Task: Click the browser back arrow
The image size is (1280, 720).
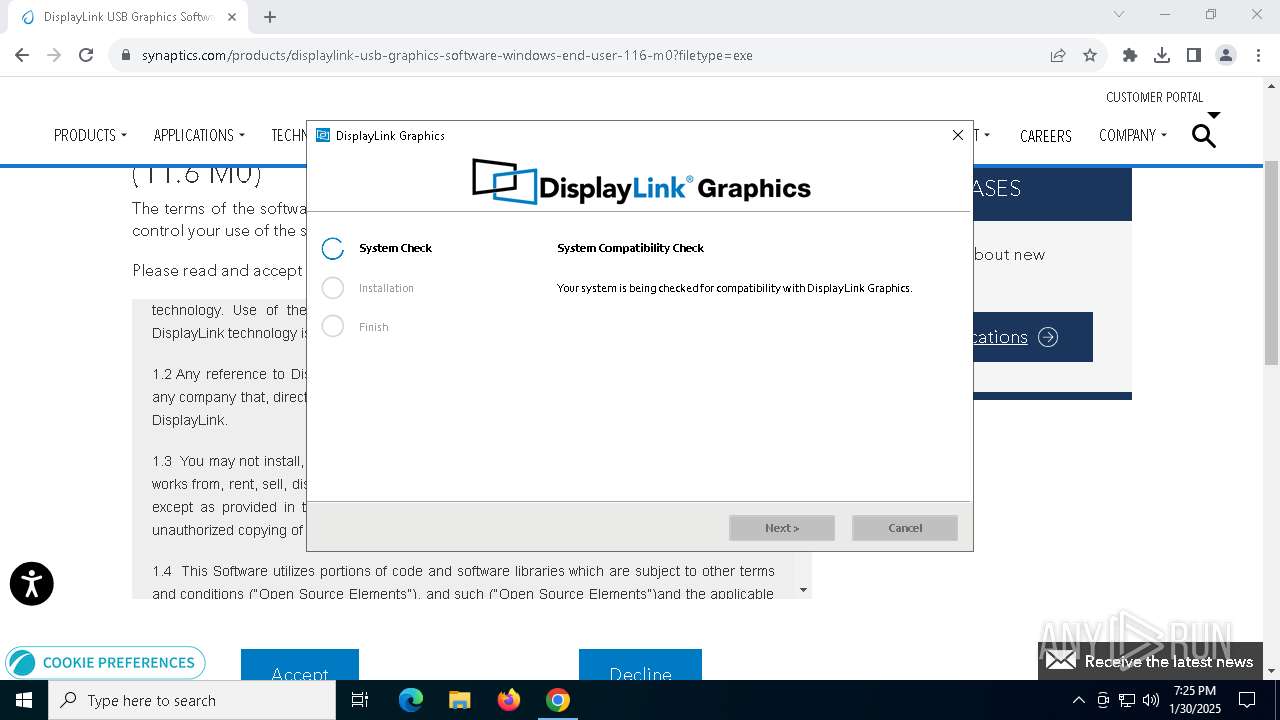Action: pos(22,55)
